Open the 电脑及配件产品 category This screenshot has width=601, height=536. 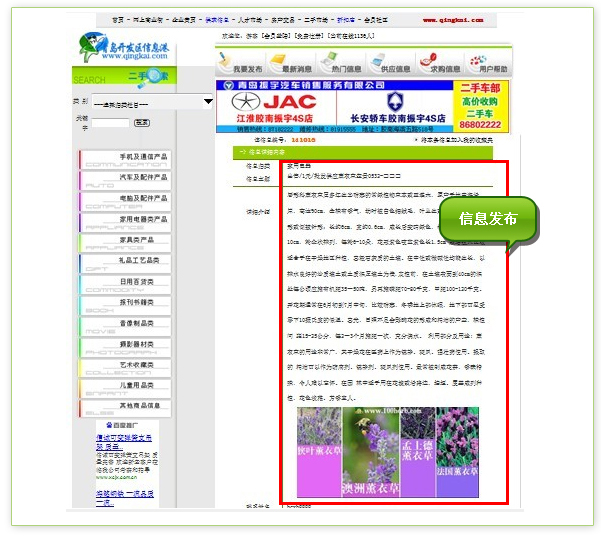click(125, 201)
